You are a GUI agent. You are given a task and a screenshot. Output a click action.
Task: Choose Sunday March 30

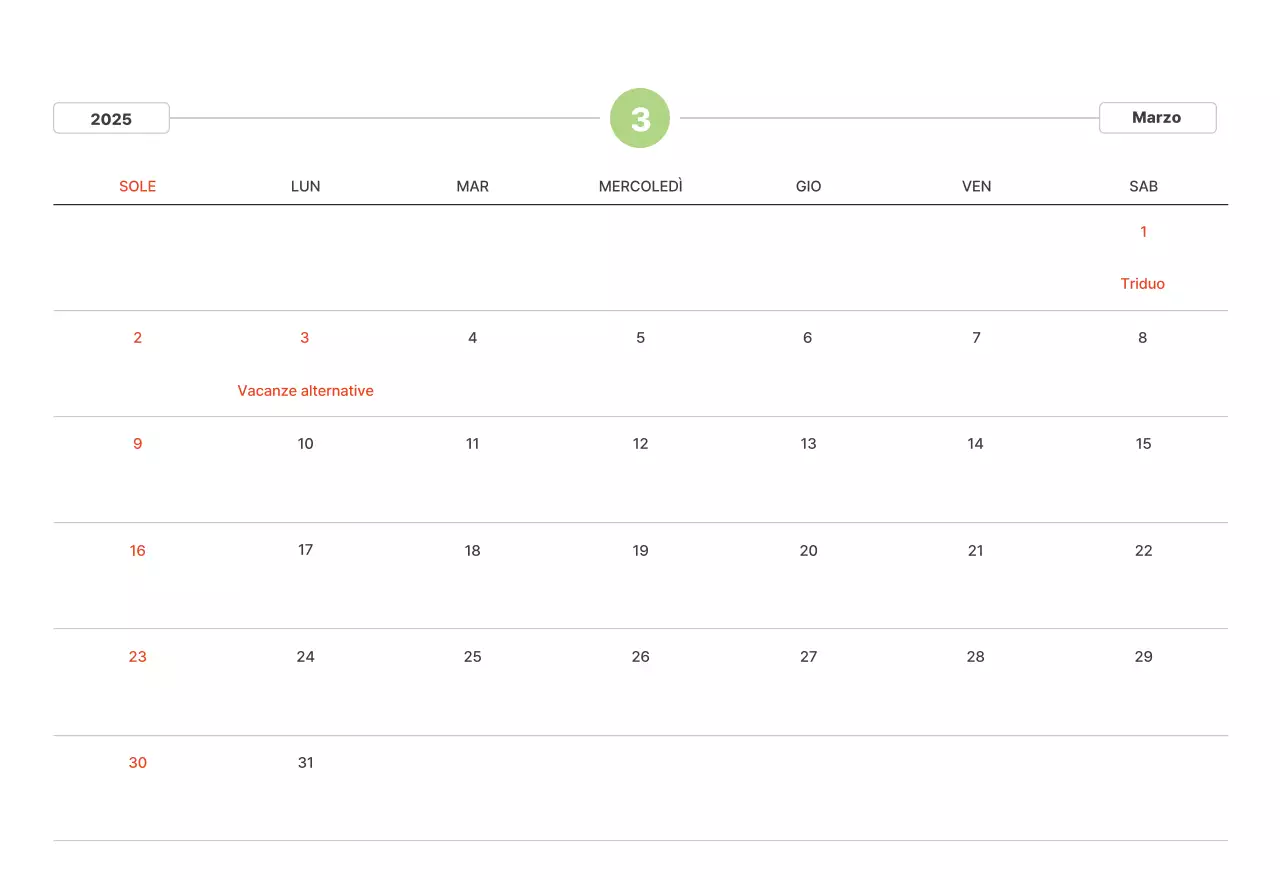tap(138, 763)
